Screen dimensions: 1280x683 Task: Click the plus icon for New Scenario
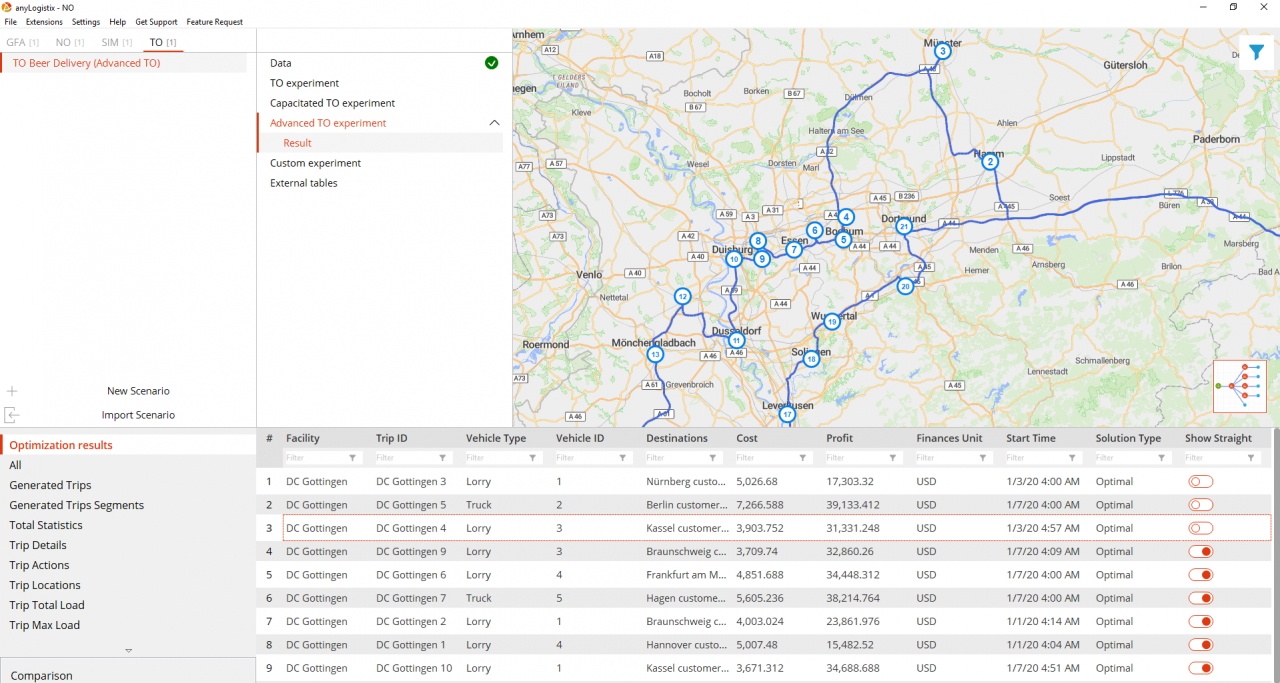(12, 391)
